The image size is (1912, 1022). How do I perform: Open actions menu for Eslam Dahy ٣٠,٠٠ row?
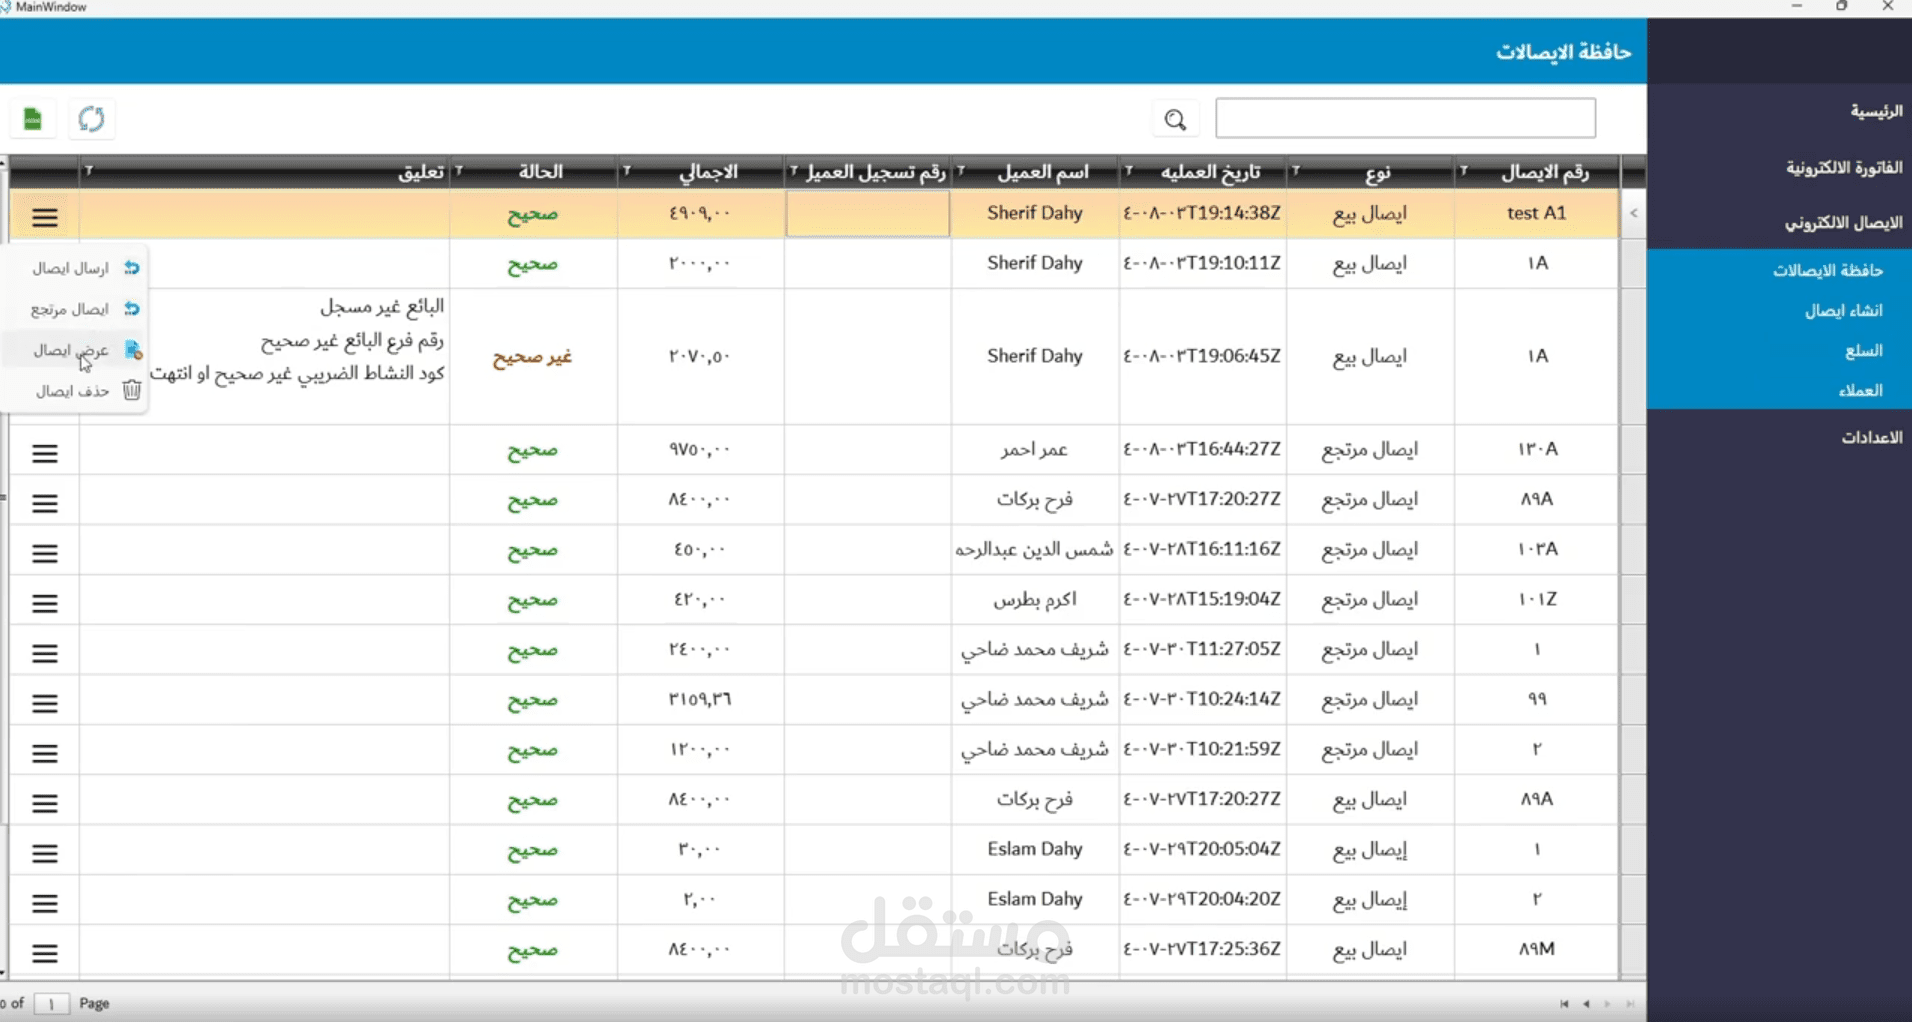click(x=45, y=854)
